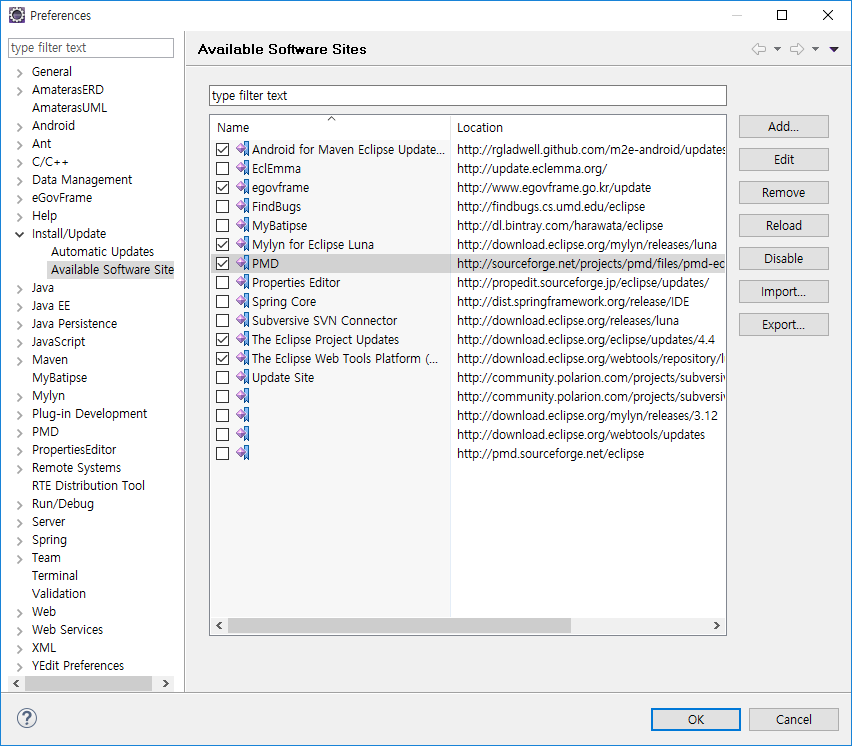Uncheck the egovframe site checkbox
Screen dimensions: 852x746
coord(222,188)
